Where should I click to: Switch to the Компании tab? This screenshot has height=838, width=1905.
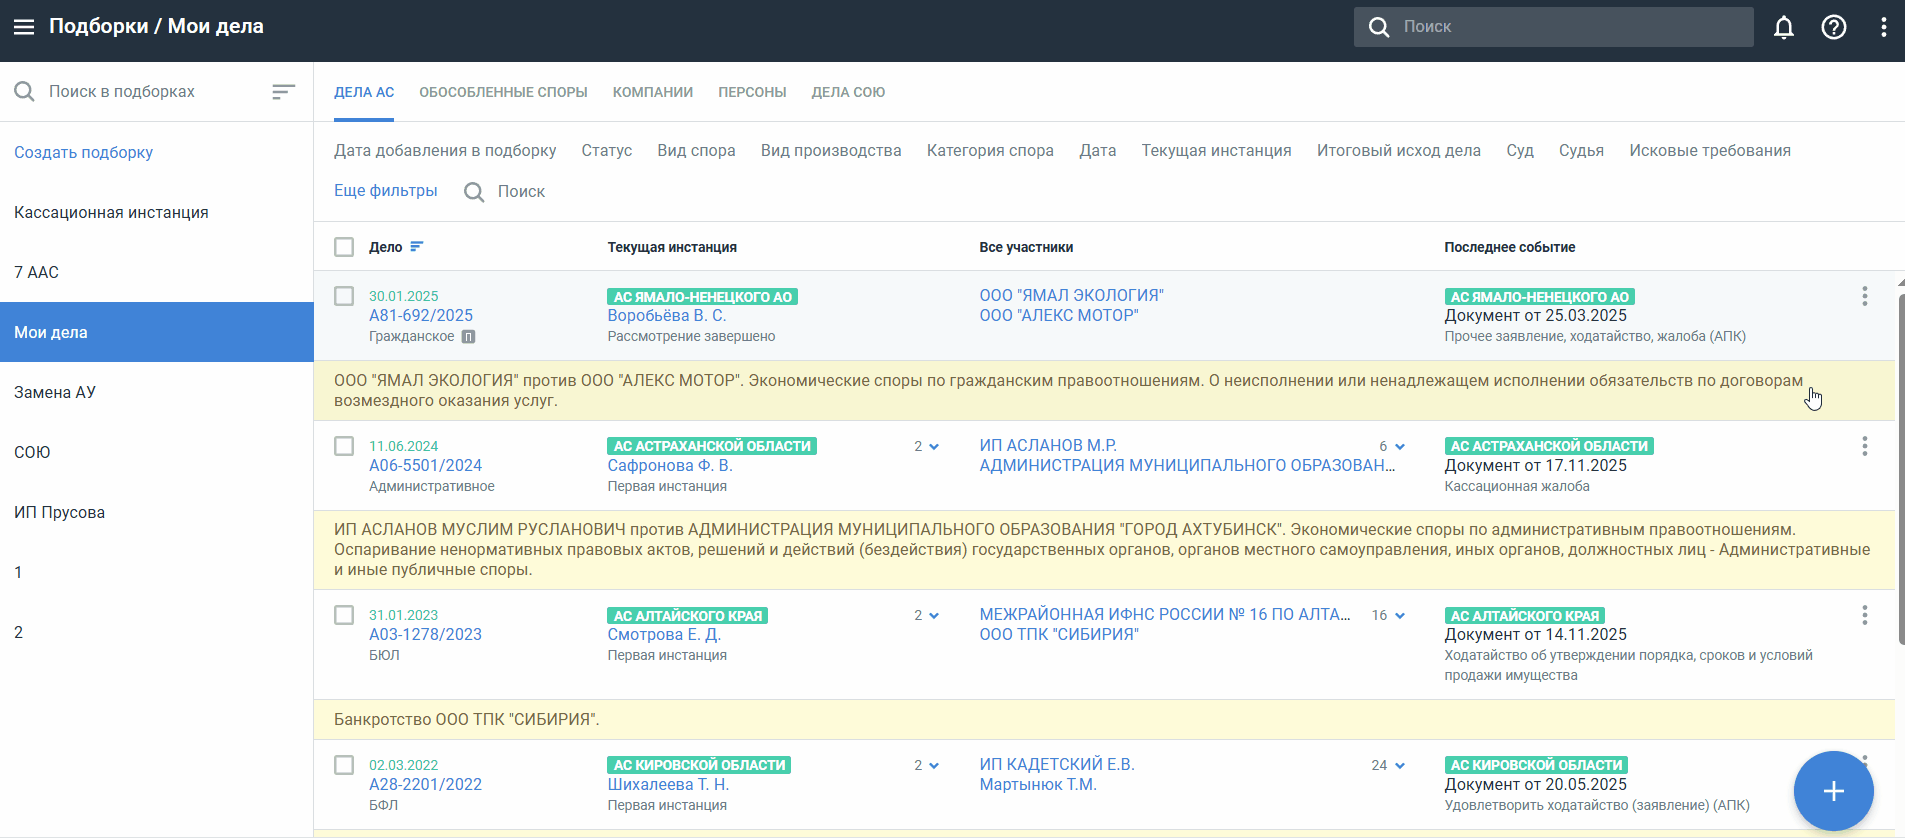pyautogui.click(x=652, y=92)
